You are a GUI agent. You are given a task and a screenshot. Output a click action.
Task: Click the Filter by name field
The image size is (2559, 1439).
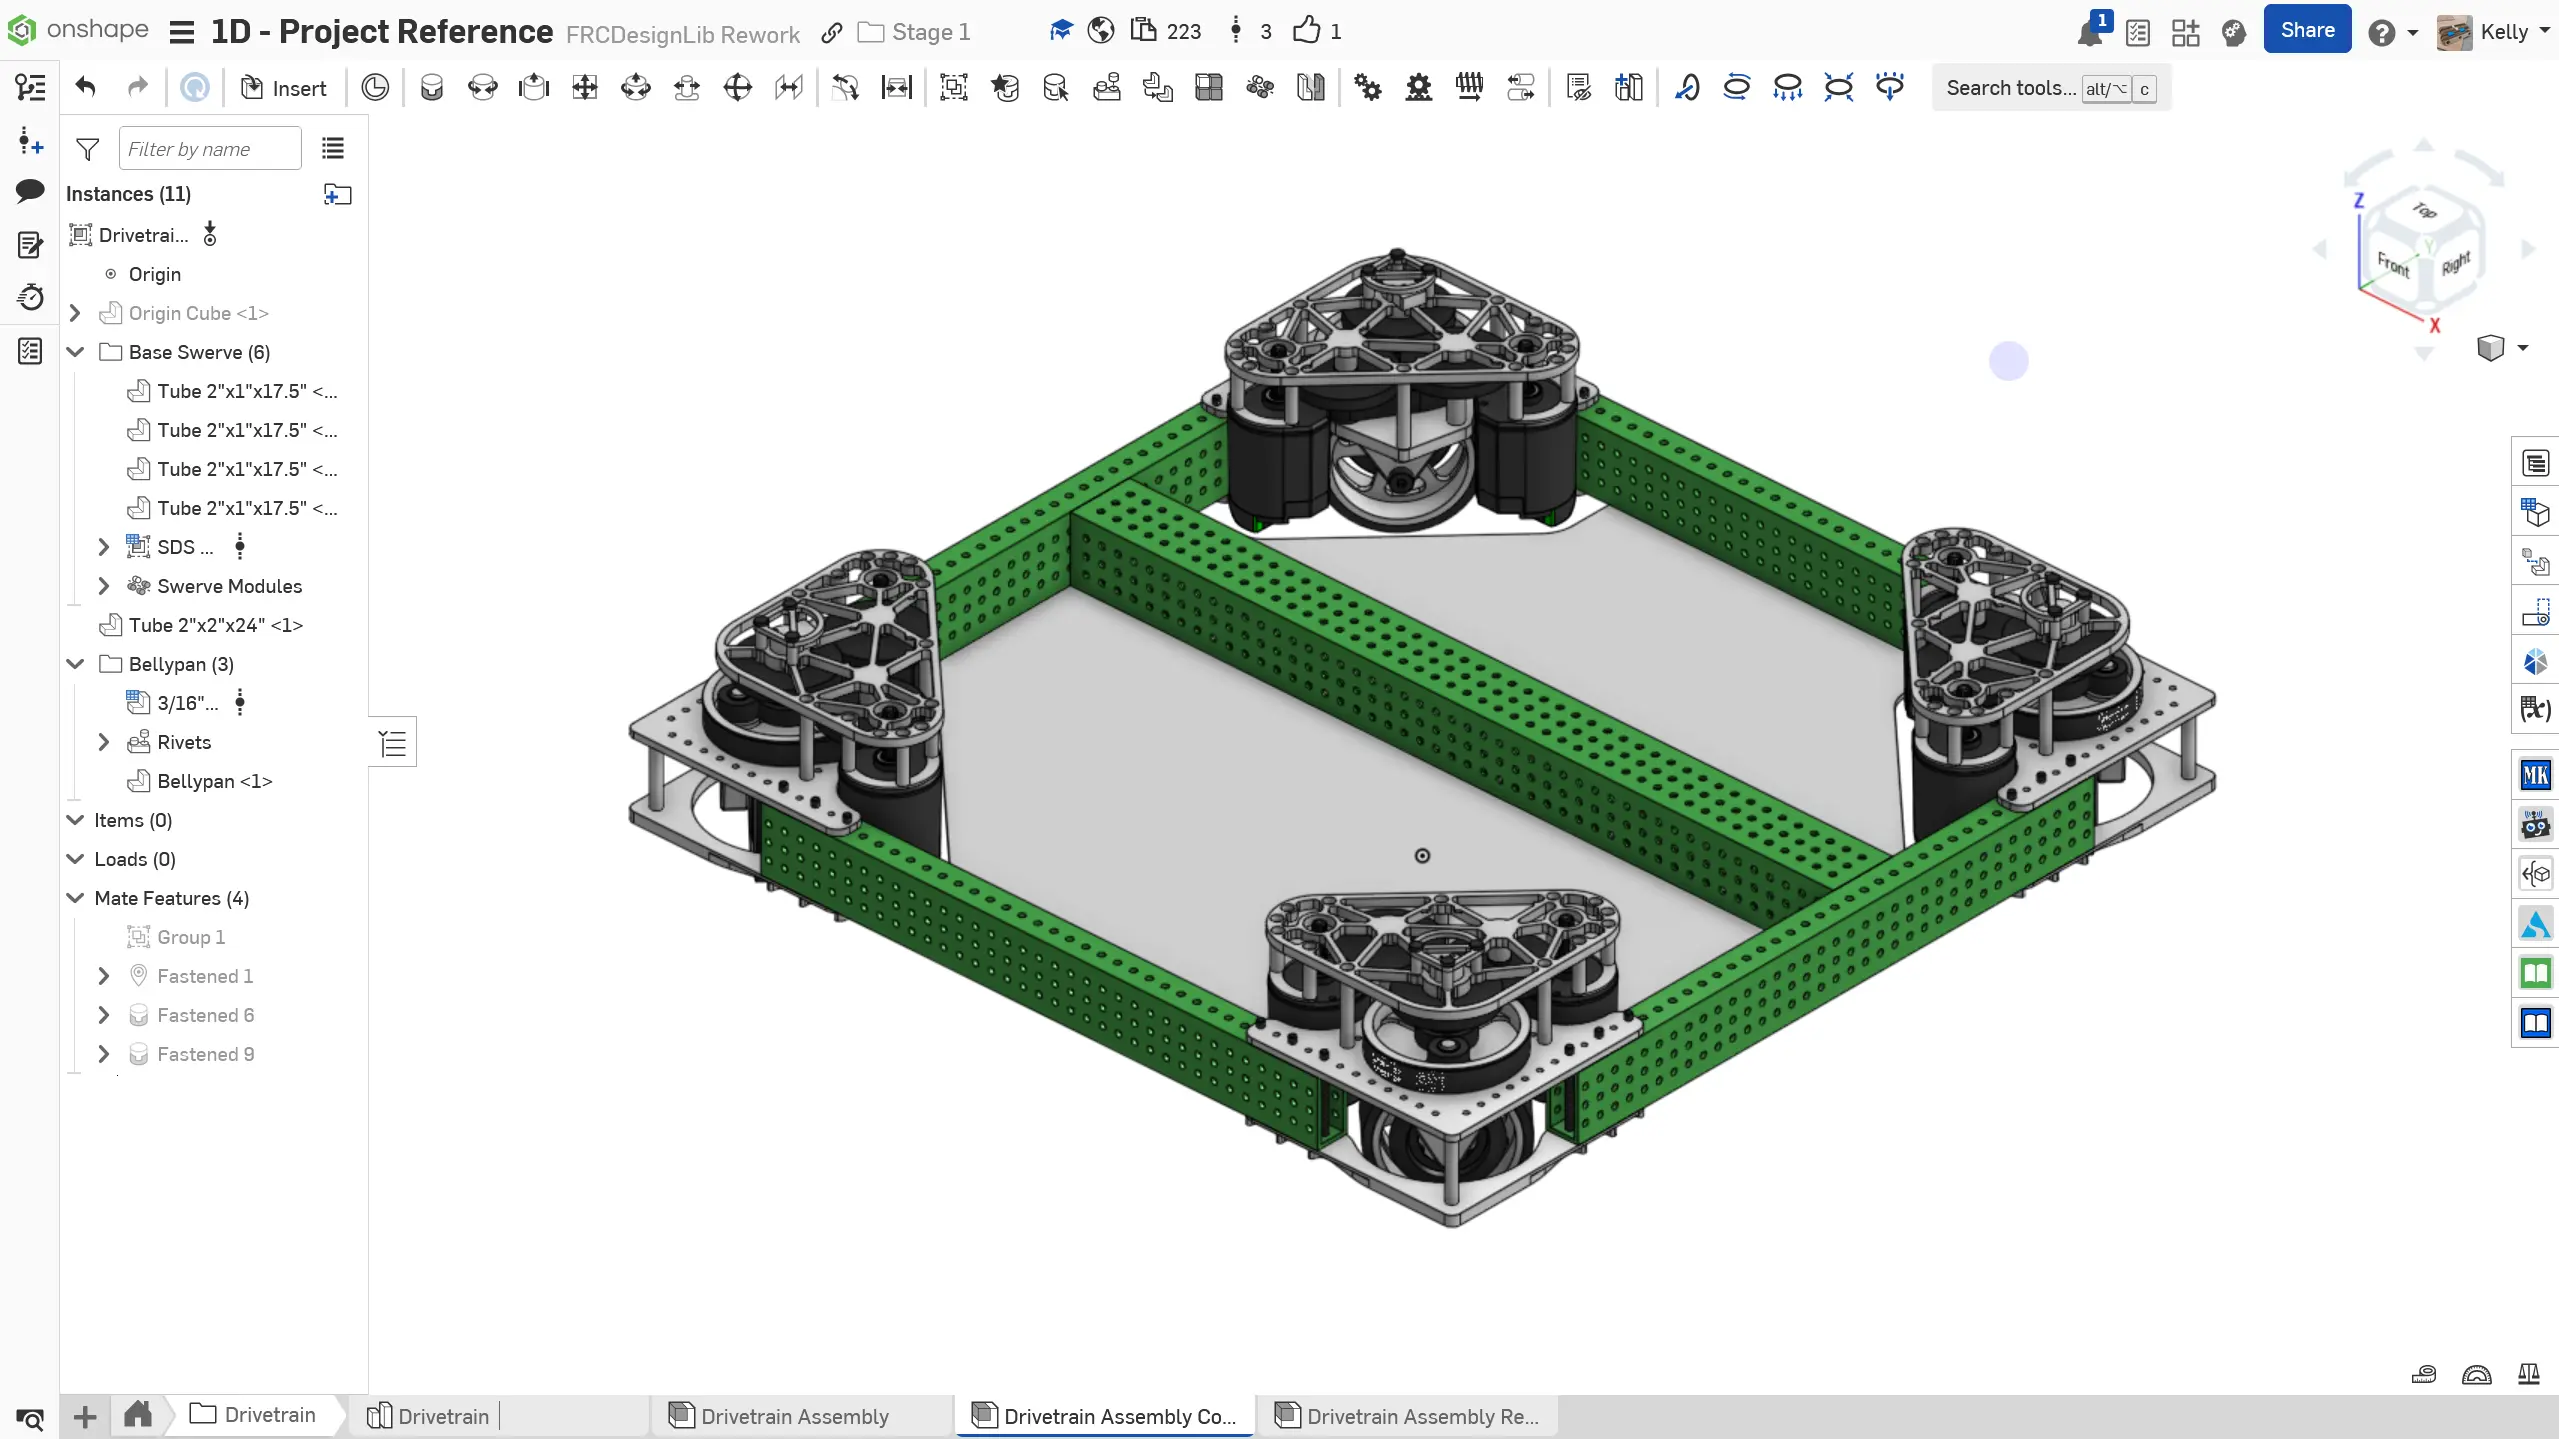210,149
